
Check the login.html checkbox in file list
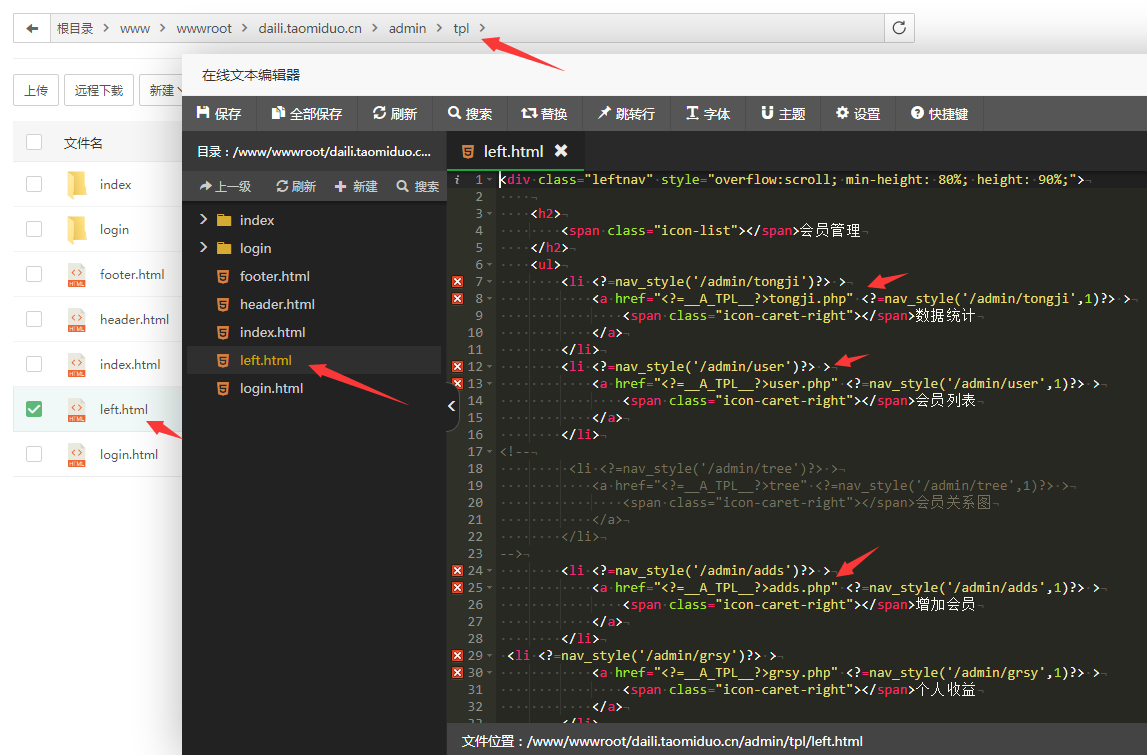pyautogui.click(x=34, y=454)
